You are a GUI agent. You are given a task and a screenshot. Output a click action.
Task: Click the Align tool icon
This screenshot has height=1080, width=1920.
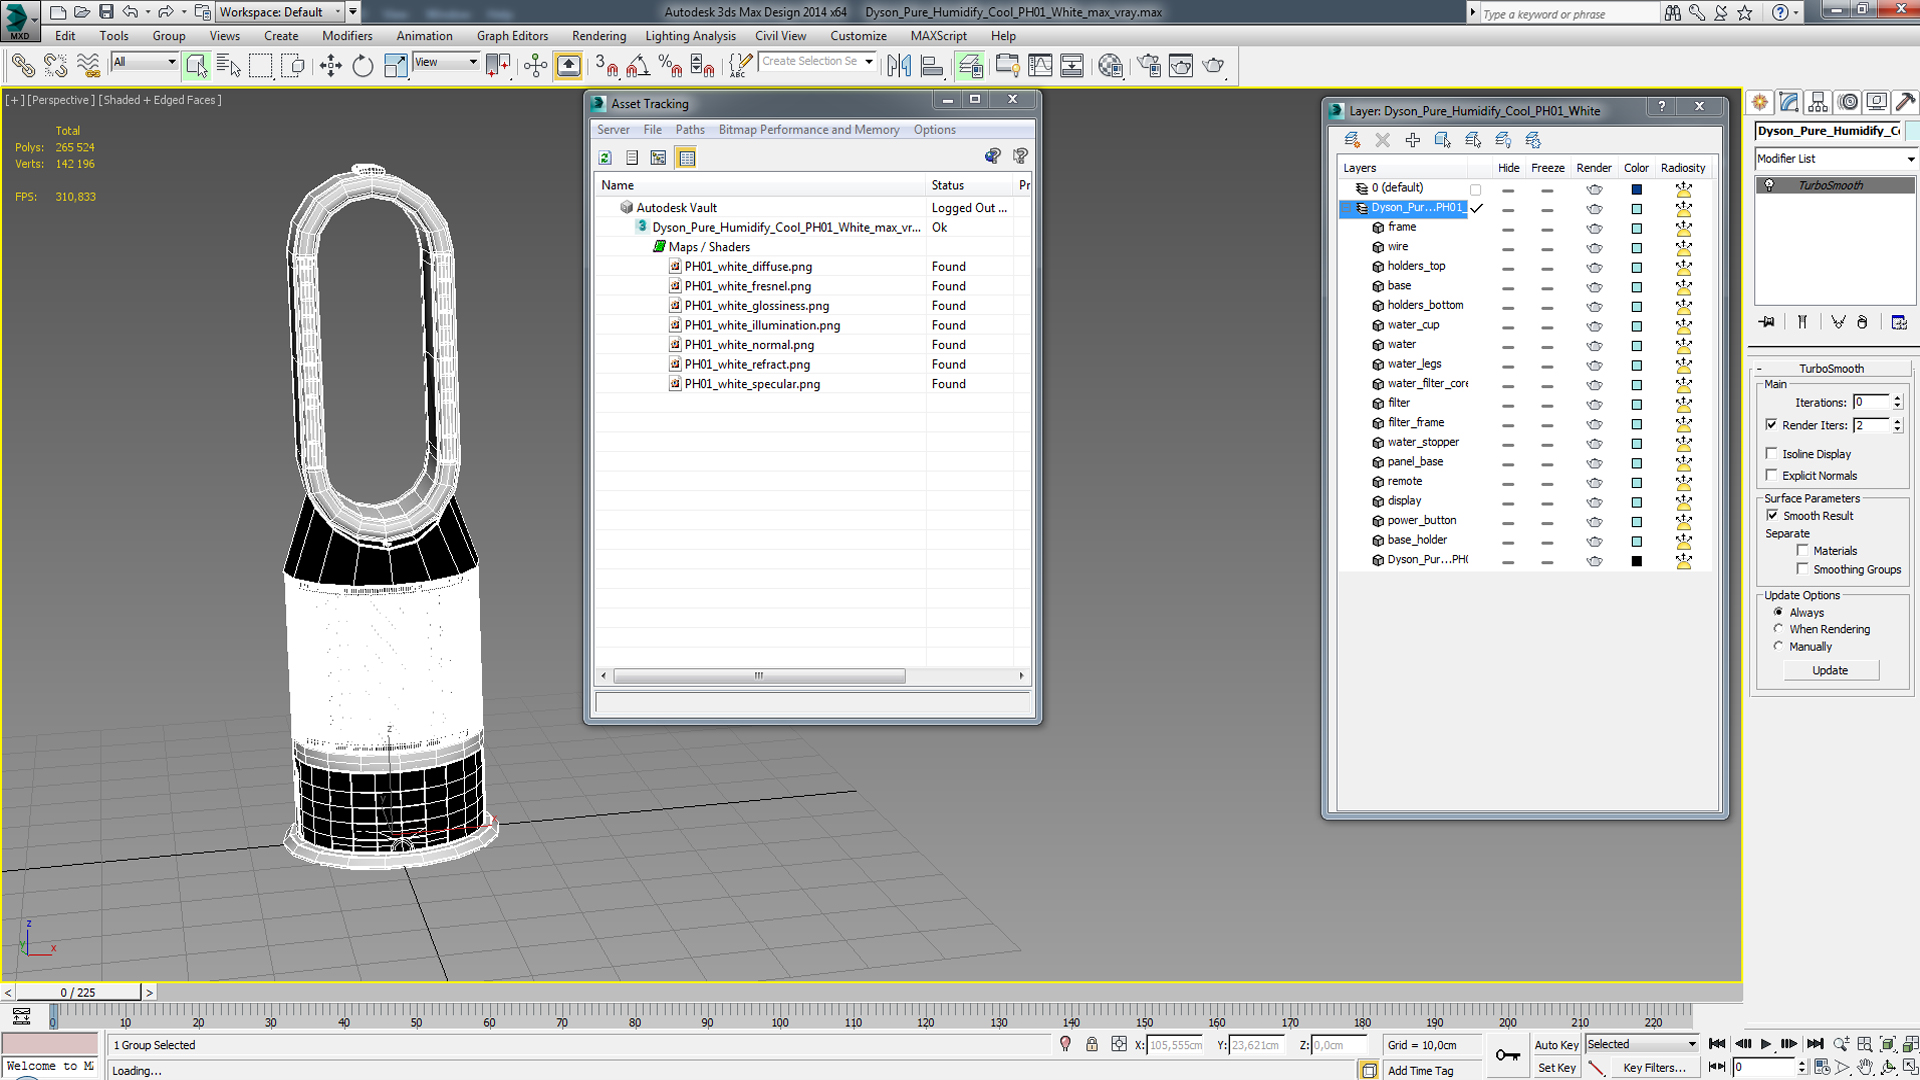point(932,66)
